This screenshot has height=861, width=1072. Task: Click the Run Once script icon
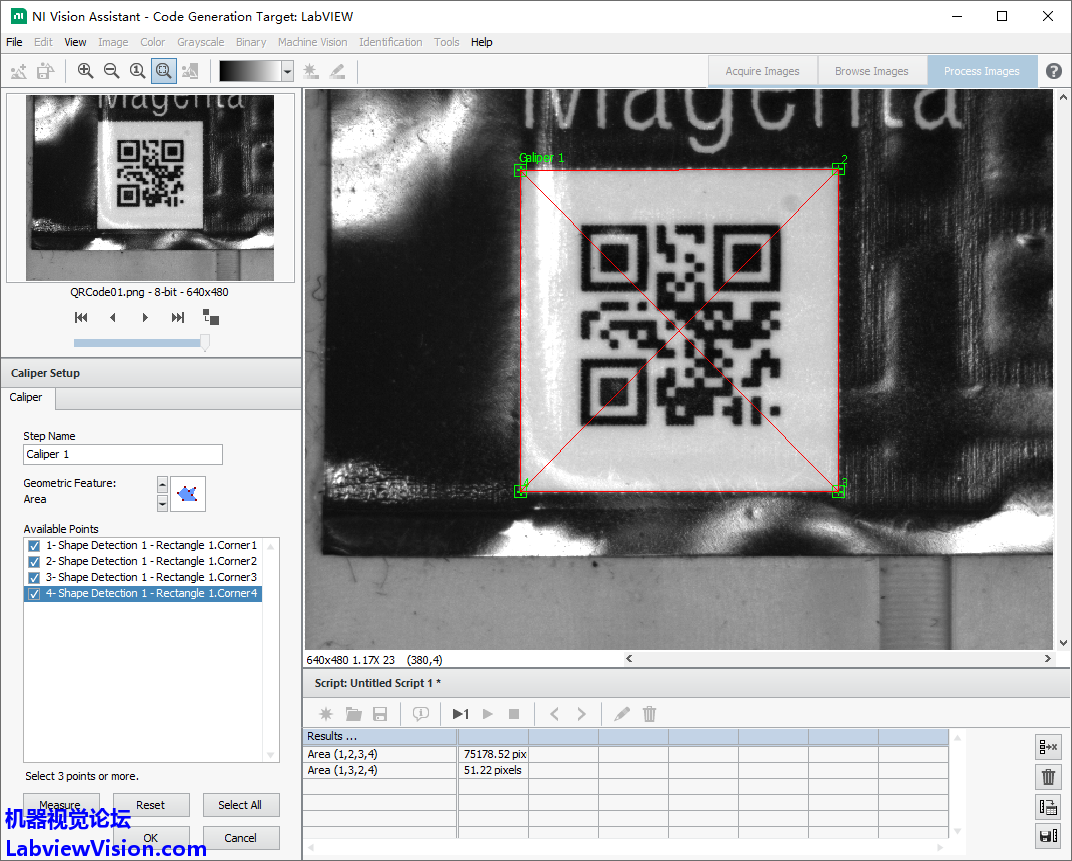460,714
